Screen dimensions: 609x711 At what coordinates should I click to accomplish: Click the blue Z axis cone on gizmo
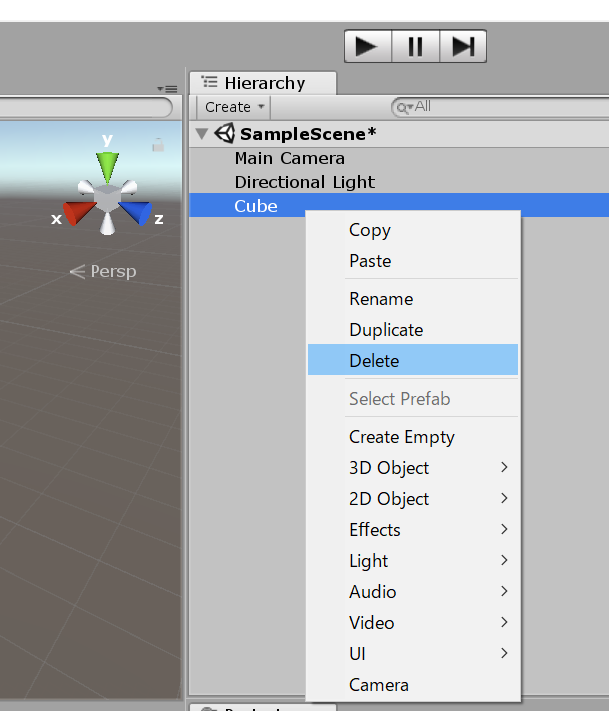point(136,213)
